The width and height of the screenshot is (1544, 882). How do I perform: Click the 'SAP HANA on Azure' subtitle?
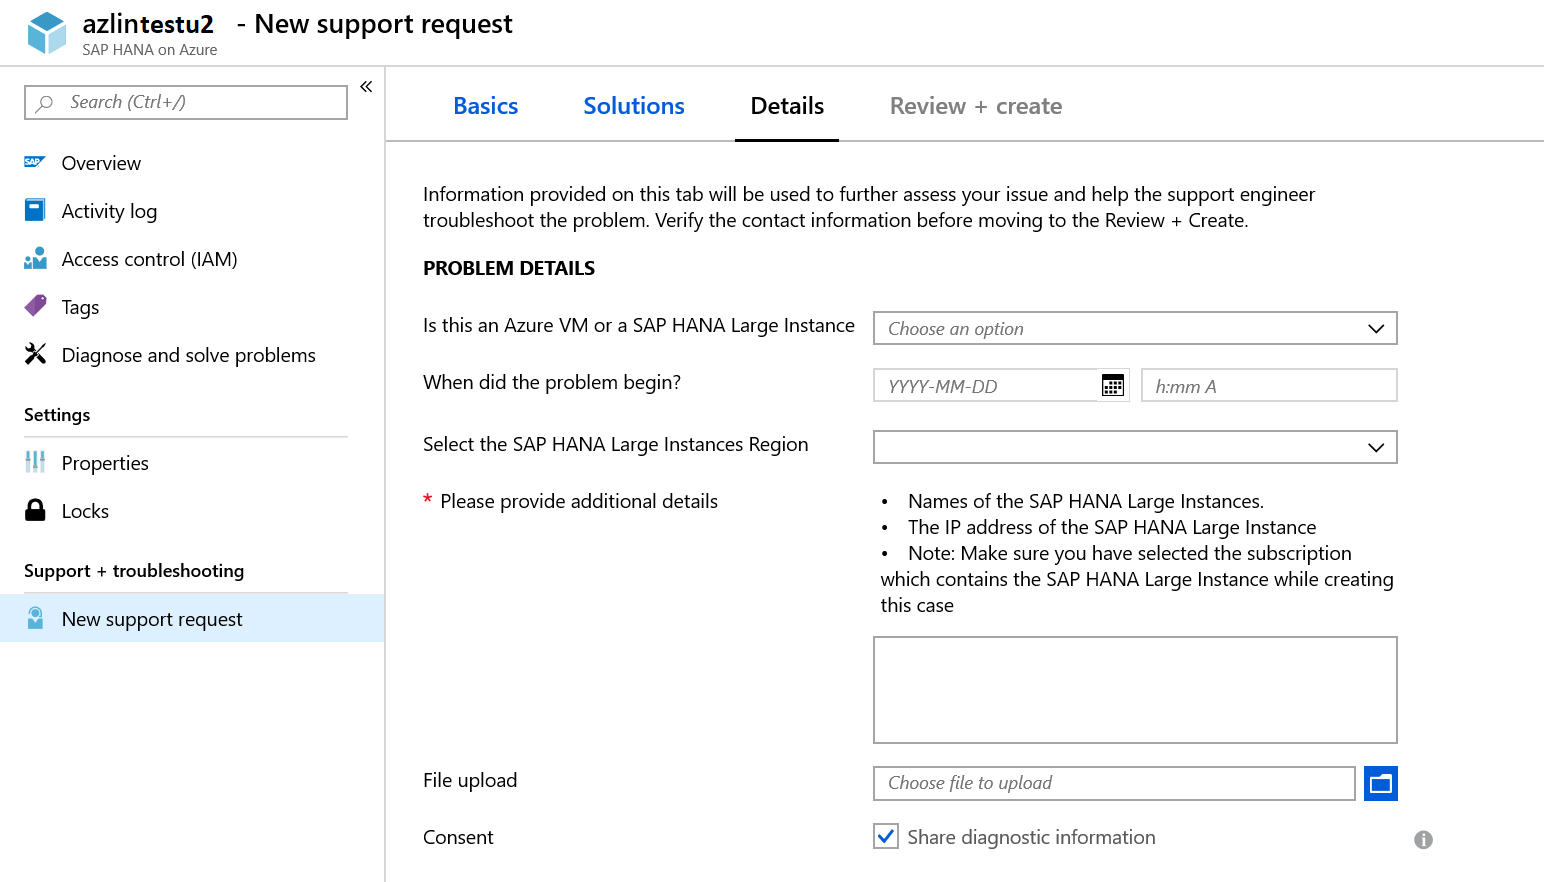click(149, 50)
